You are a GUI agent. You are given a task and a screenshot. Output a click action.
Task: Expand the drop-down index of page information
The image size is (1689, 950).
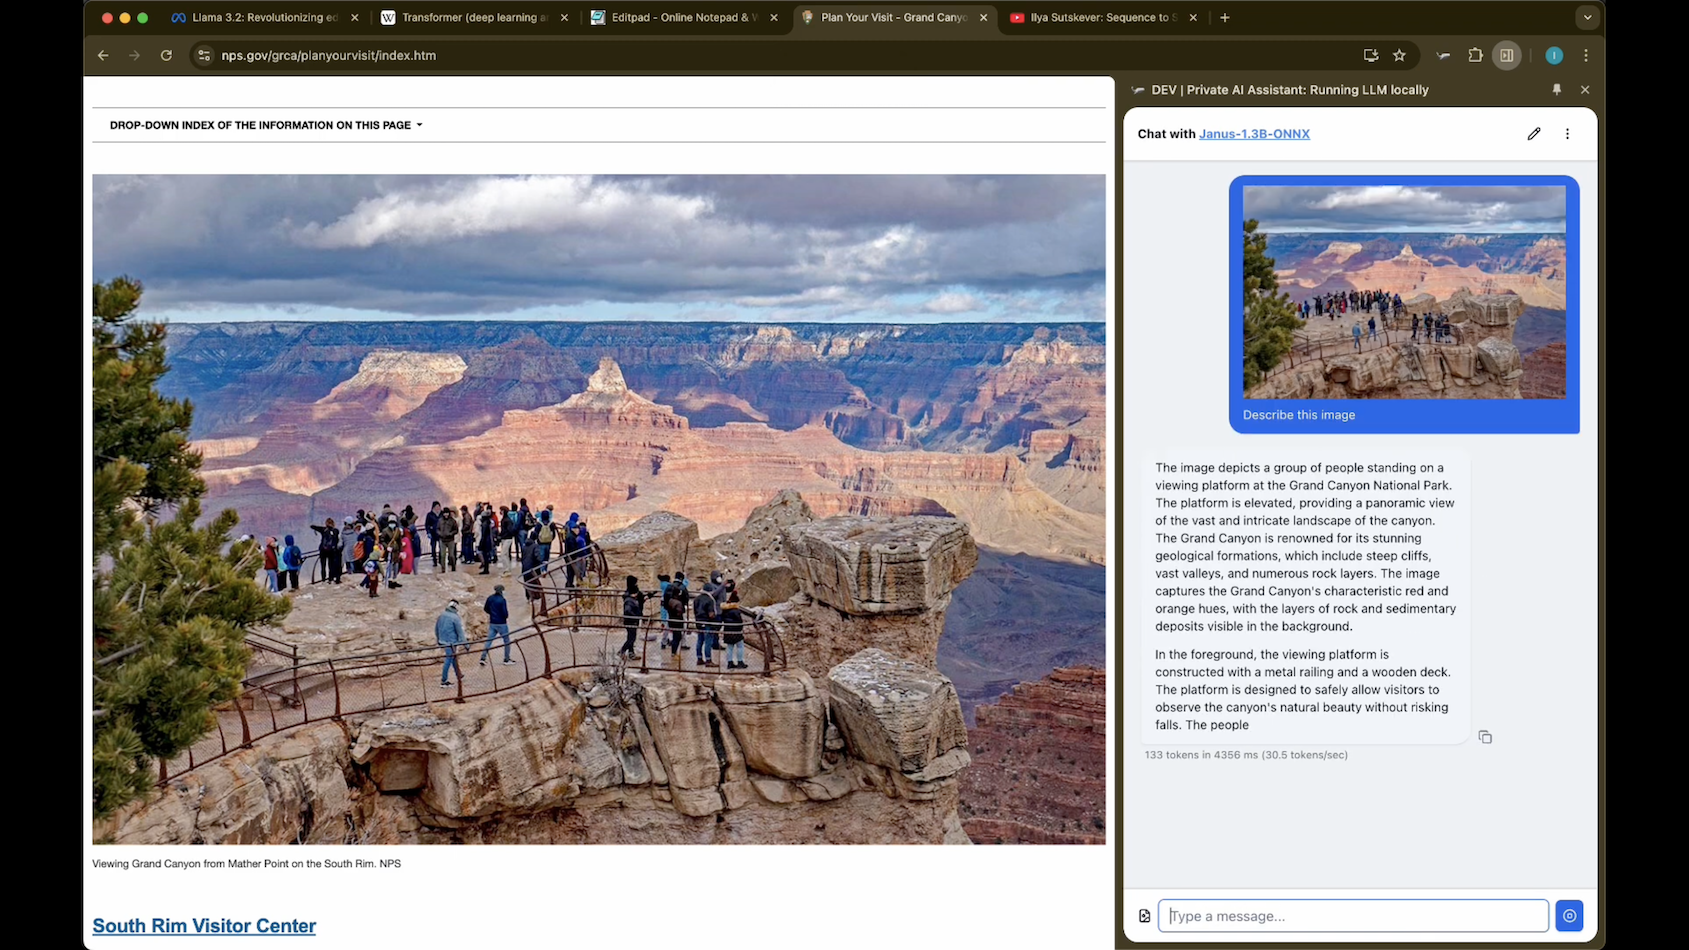coord(266,125)
